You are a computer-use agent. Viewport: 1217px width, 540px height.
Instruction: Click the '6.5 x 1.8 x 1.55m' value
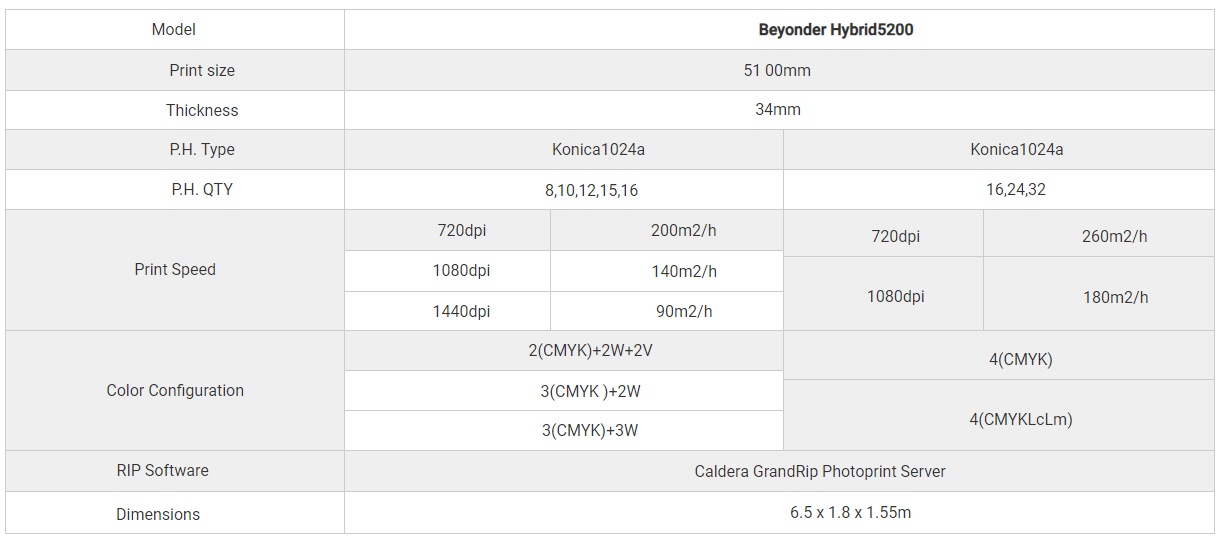tap(850, 513)
